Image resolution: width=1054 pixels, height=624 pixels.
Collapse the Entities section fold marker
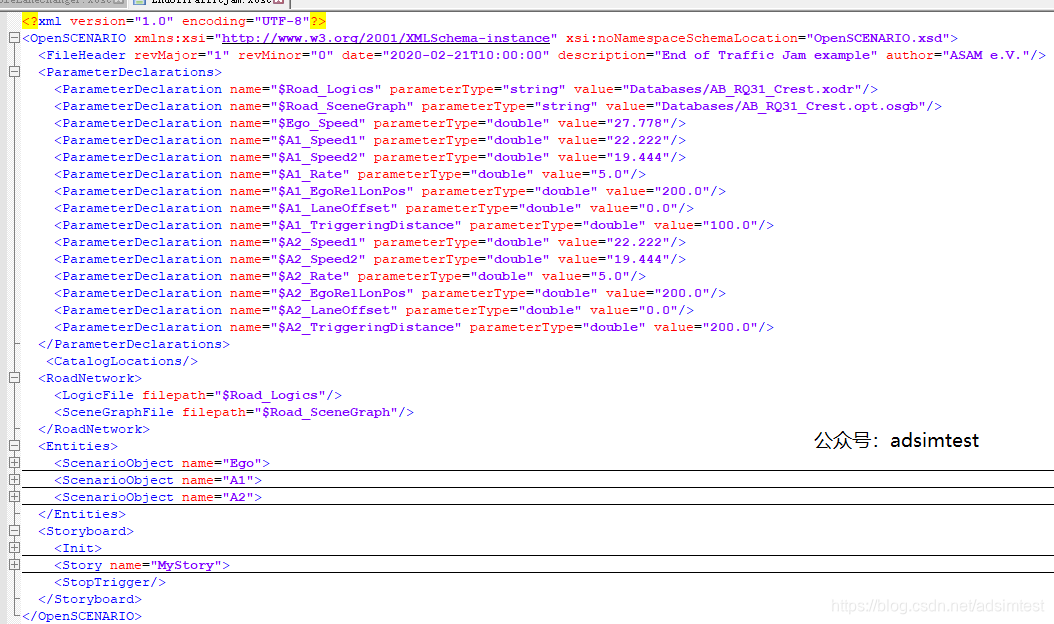pyautogui.click(x=14, y=446)
